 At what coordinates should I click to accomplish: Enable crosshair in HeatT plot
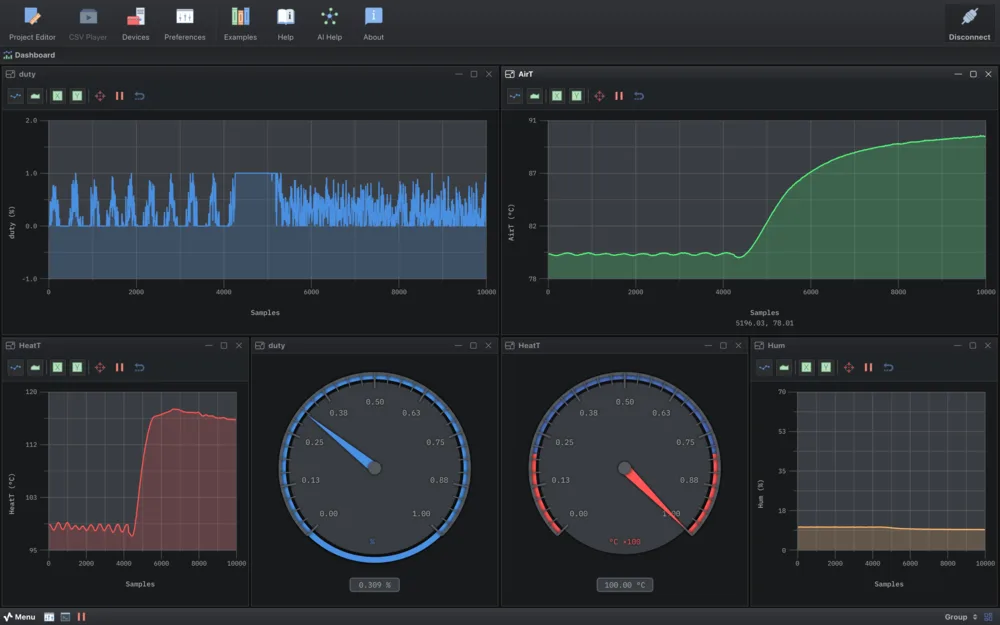click(100, 367)
